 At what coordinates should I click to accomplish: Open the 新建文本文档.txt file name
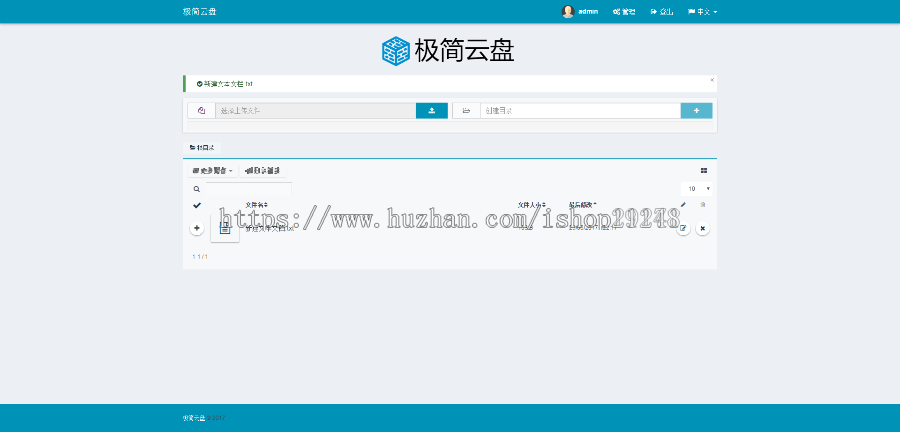(x=270, y=228)
